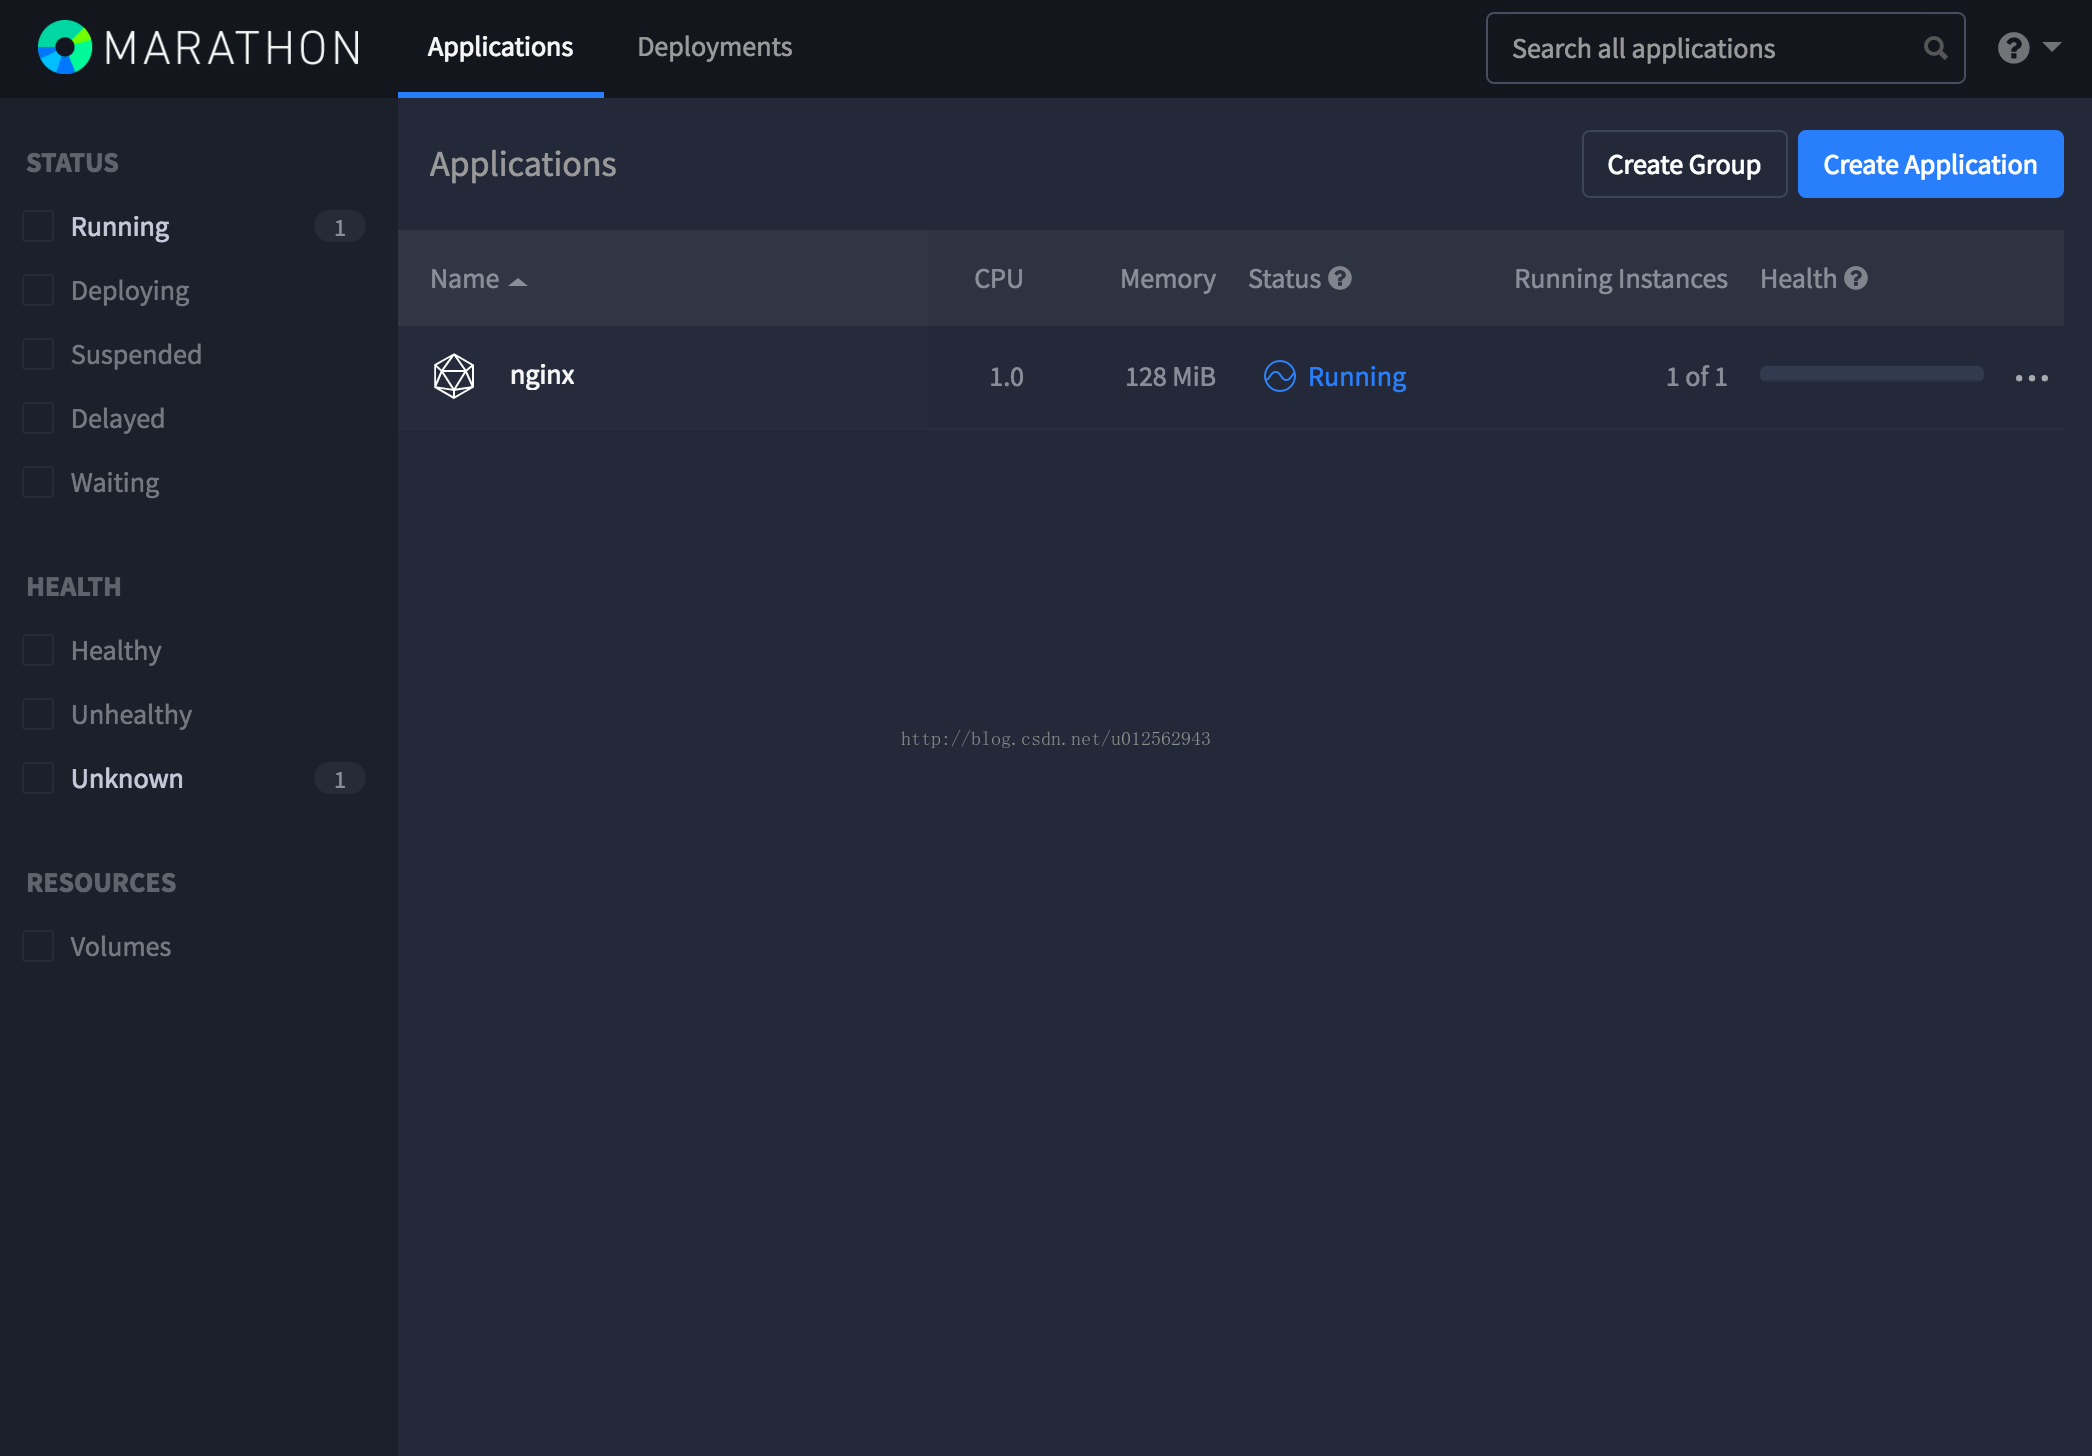2092x1456 pixels.
Task: Check the Deploying status filter
Action: tap(38, 290)
